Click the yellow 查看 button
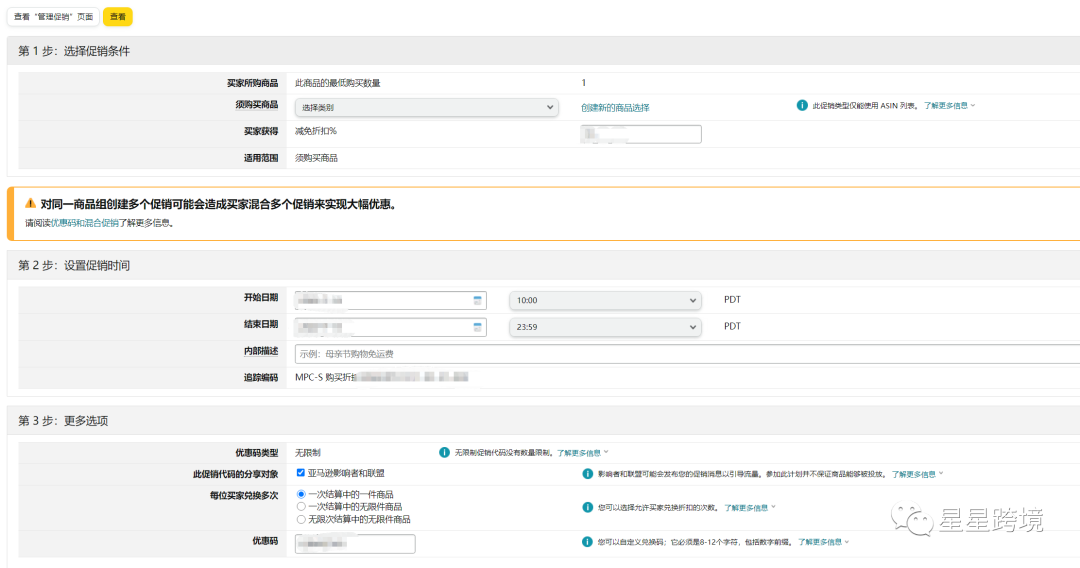1080x568 pixels. pyautogui.click(x=118, y=17)
